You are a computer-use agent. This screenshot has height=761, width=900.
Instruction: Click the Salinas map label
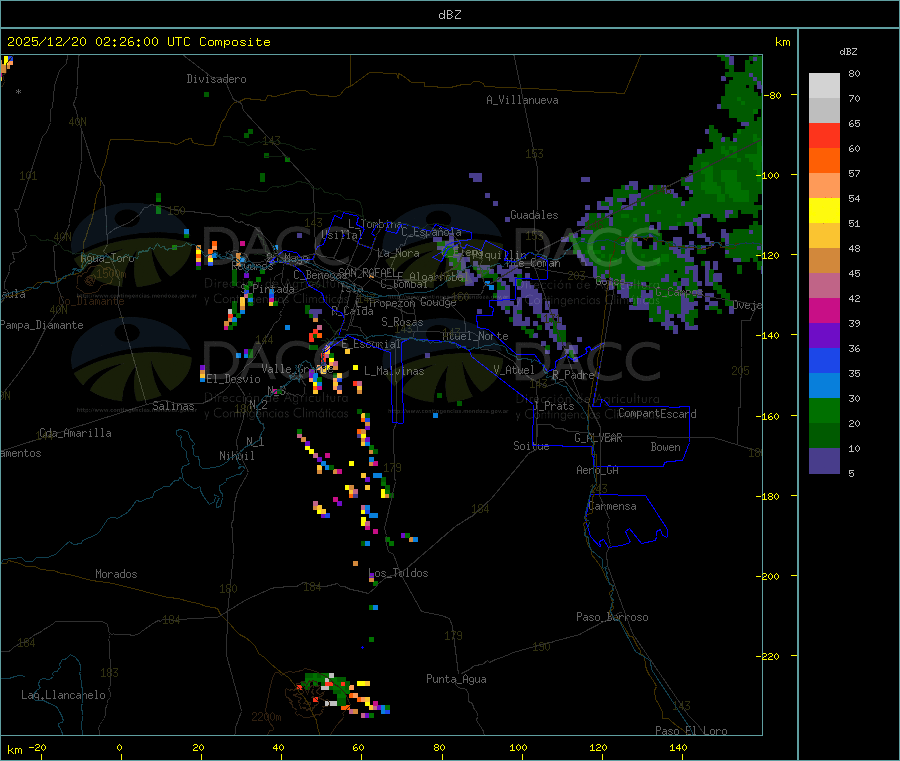tap(173, 406)
